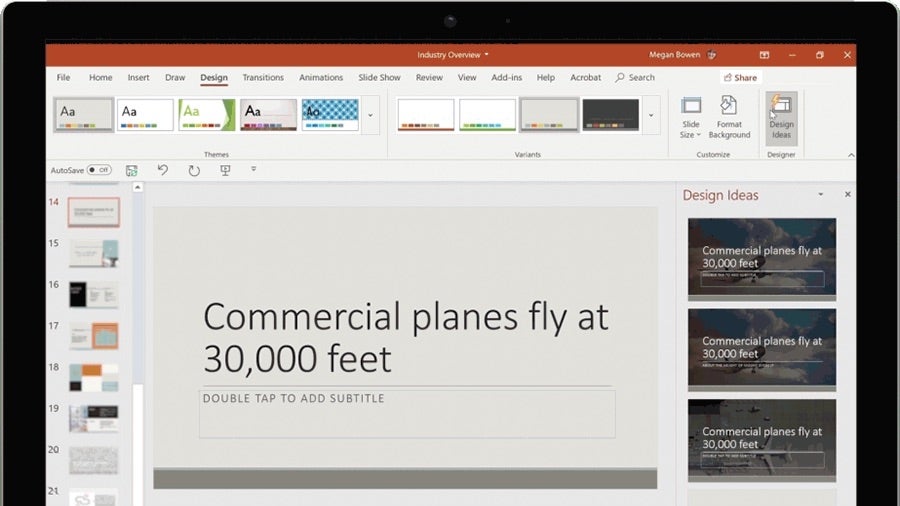The height and width of the screenshot is (506, 900).
Task: Start presentation from beginning icon
Action: (225, 170)
